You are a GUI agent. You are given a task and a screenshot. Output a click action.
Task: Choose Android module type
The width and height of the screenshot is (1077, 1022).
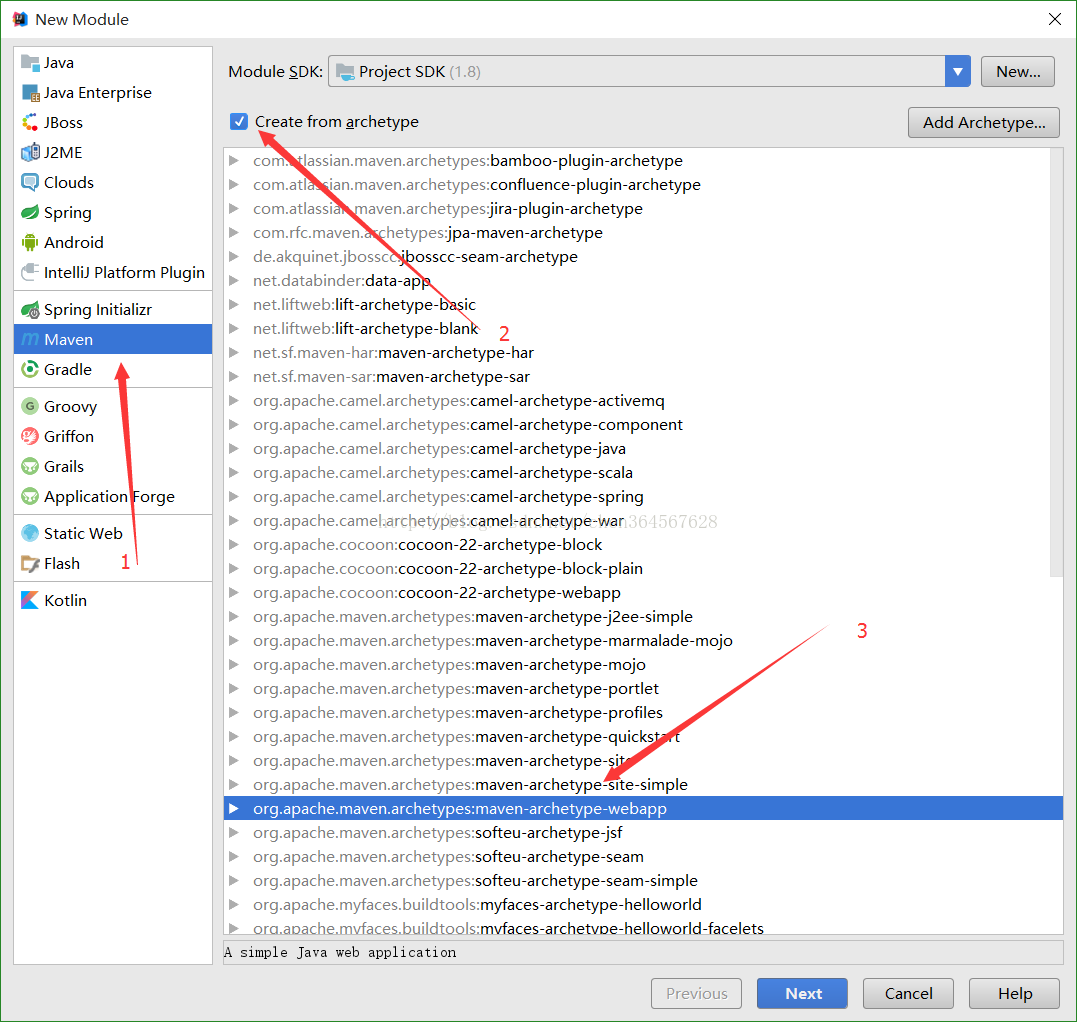(113, 242)
